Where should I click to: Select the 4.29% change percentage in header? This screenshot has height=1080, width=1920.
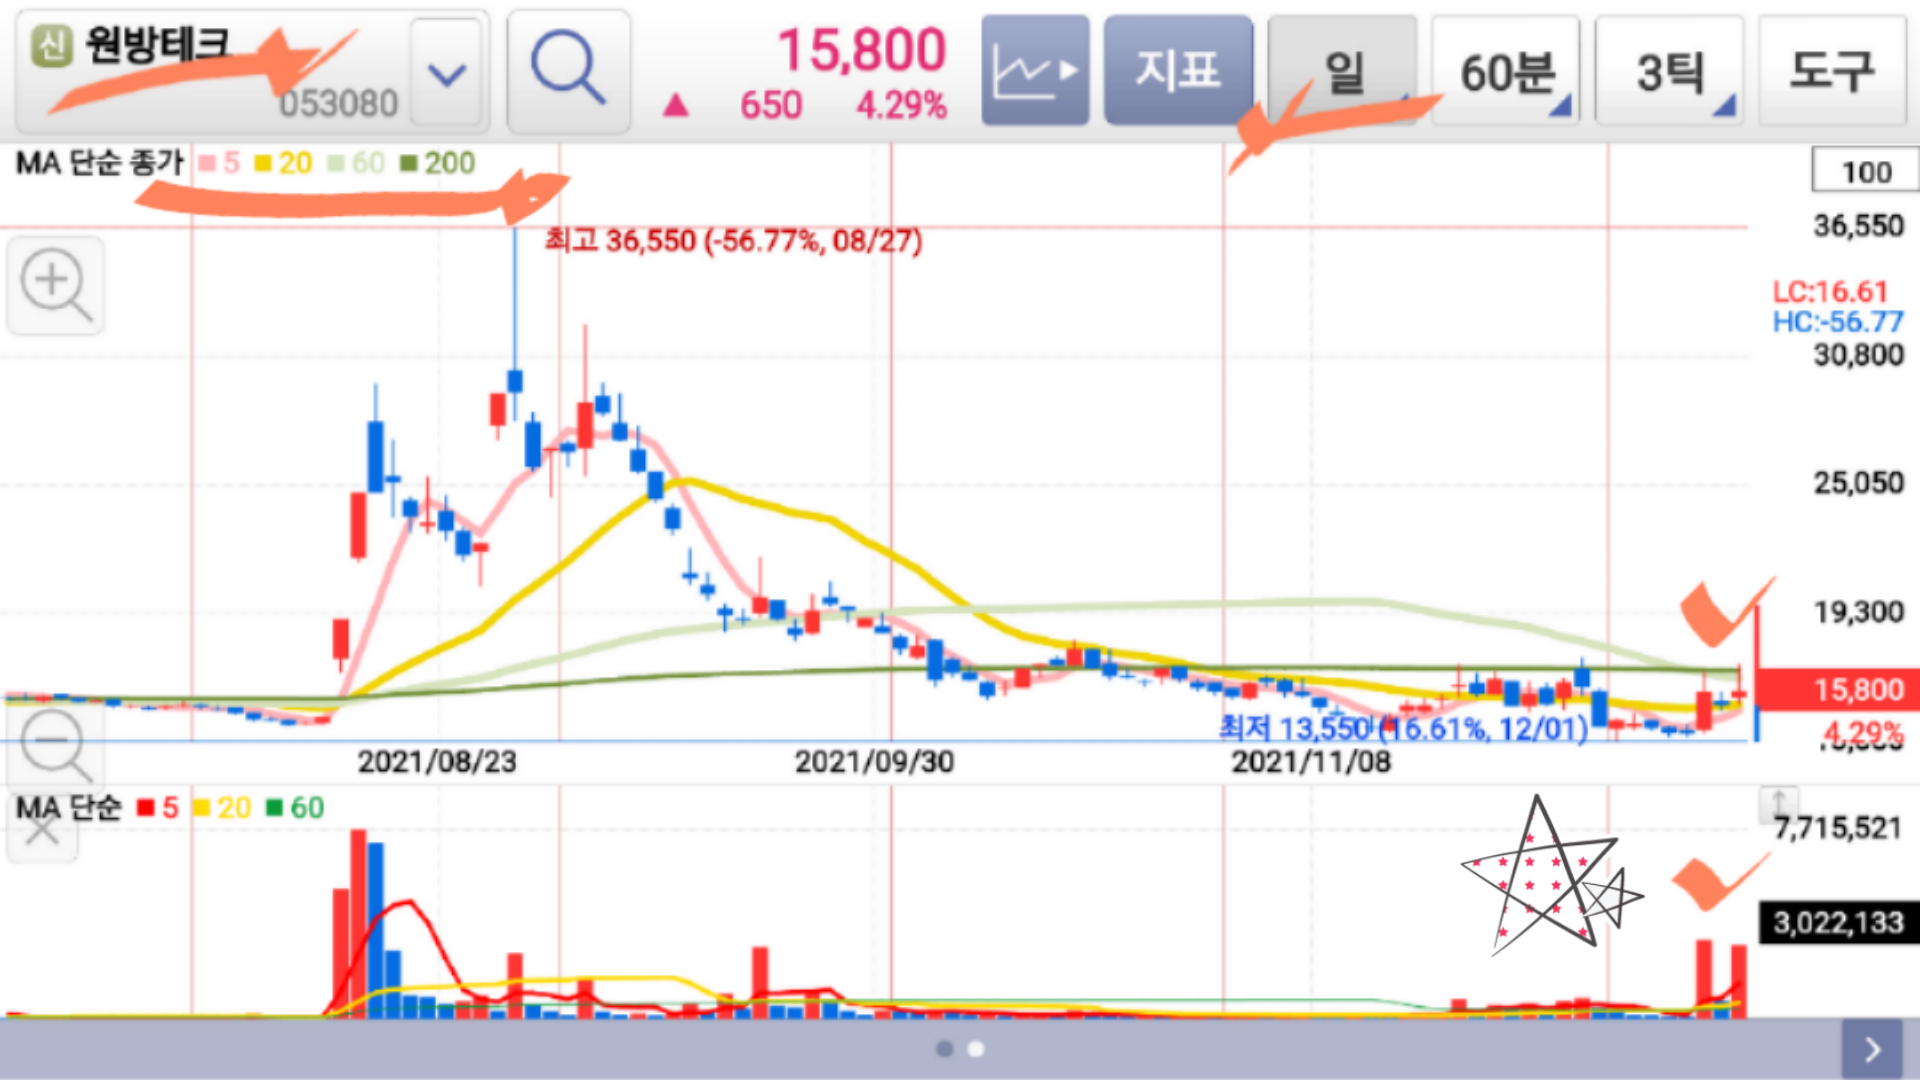(901, 105)
